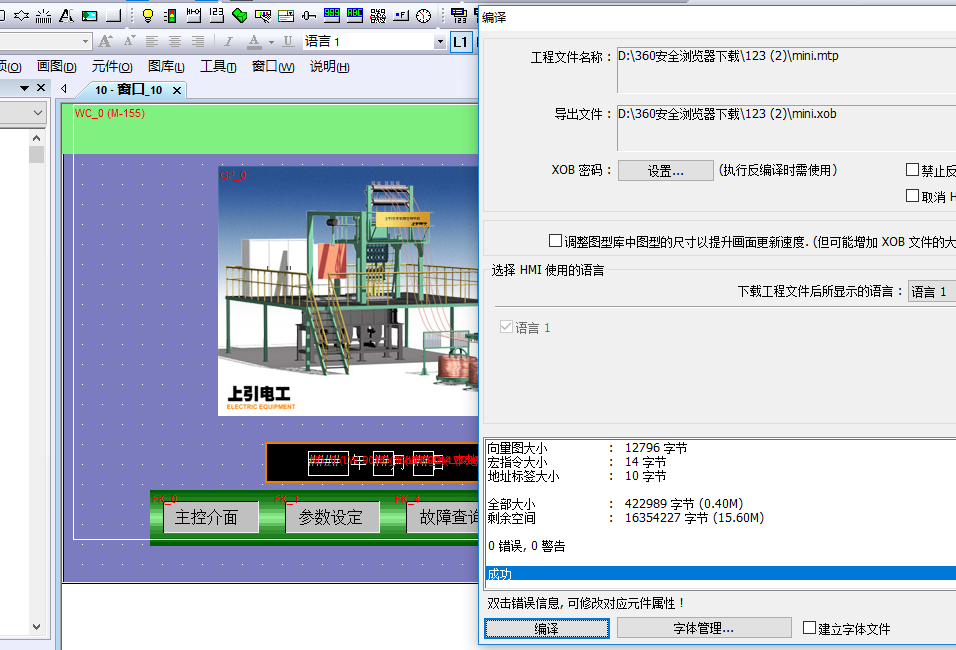
Task: Click the traffic light word lamp icon
Action: 170,15
